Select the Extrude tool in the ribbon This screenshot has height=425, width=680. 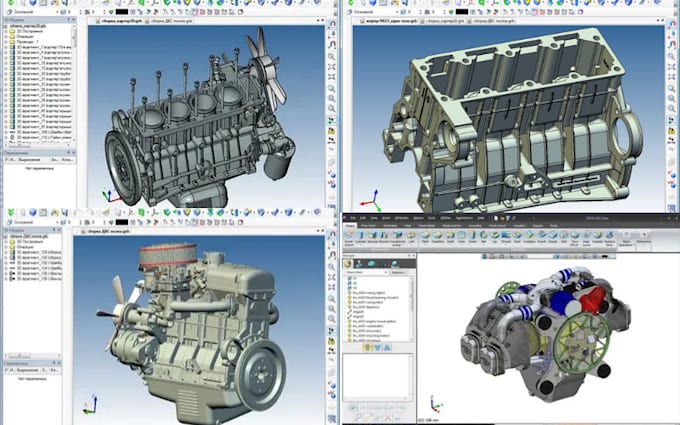(372, 238)
